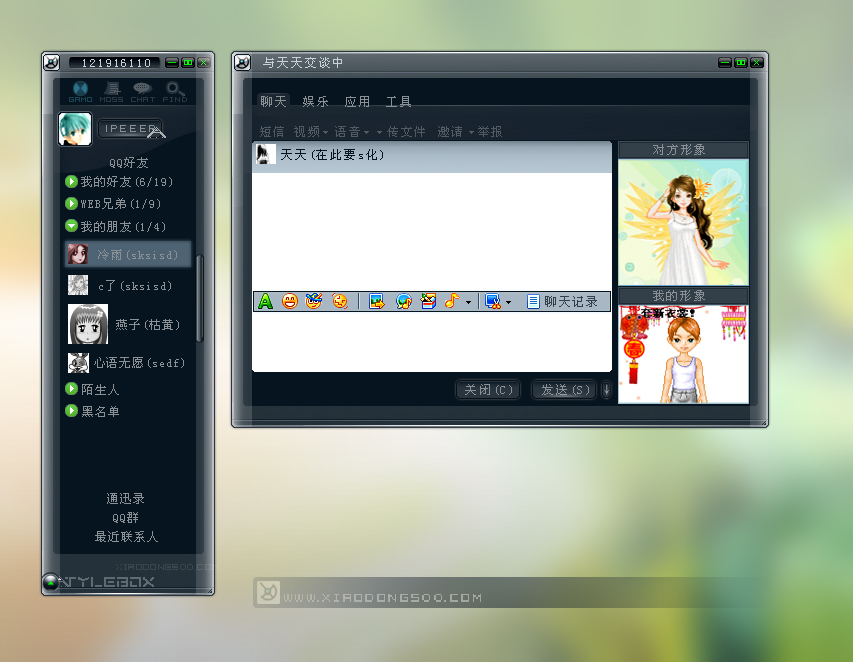Switch to the 应用 tab
The height and width of the screenshot is (662, 853).
tap(357, 101)
